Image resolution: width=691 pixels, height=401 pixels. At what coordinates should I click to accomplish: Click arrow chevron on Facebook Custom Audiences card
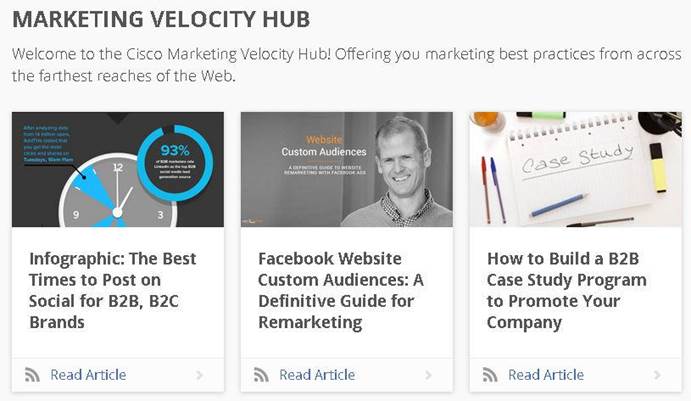(x=429, y=375)
